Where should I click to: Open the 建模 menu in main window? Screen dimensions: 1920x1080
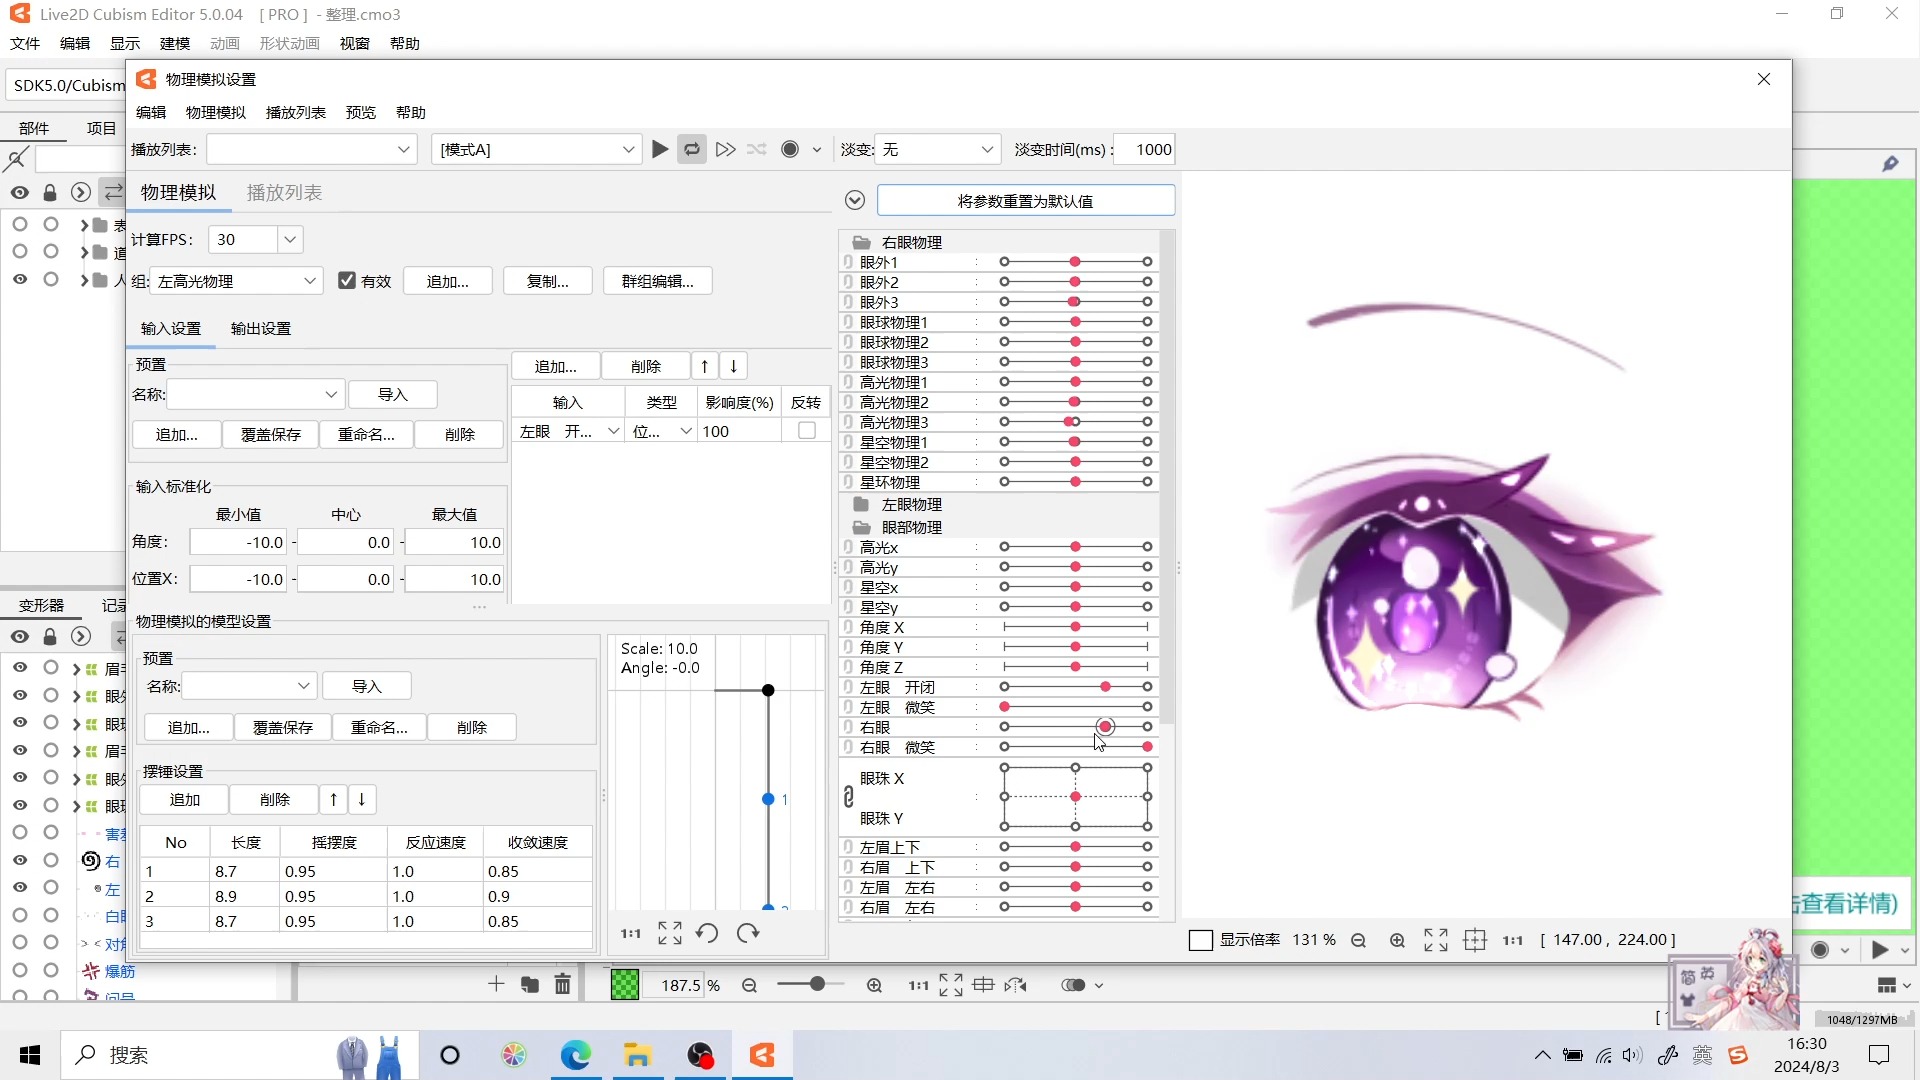click(x=174, y=44)
